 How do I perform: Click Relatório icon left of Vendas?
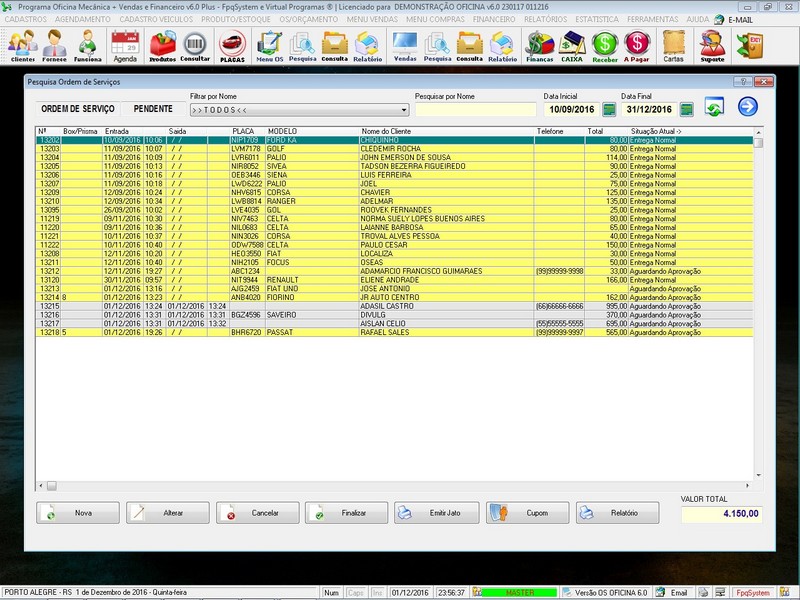(x=367, y=46)
